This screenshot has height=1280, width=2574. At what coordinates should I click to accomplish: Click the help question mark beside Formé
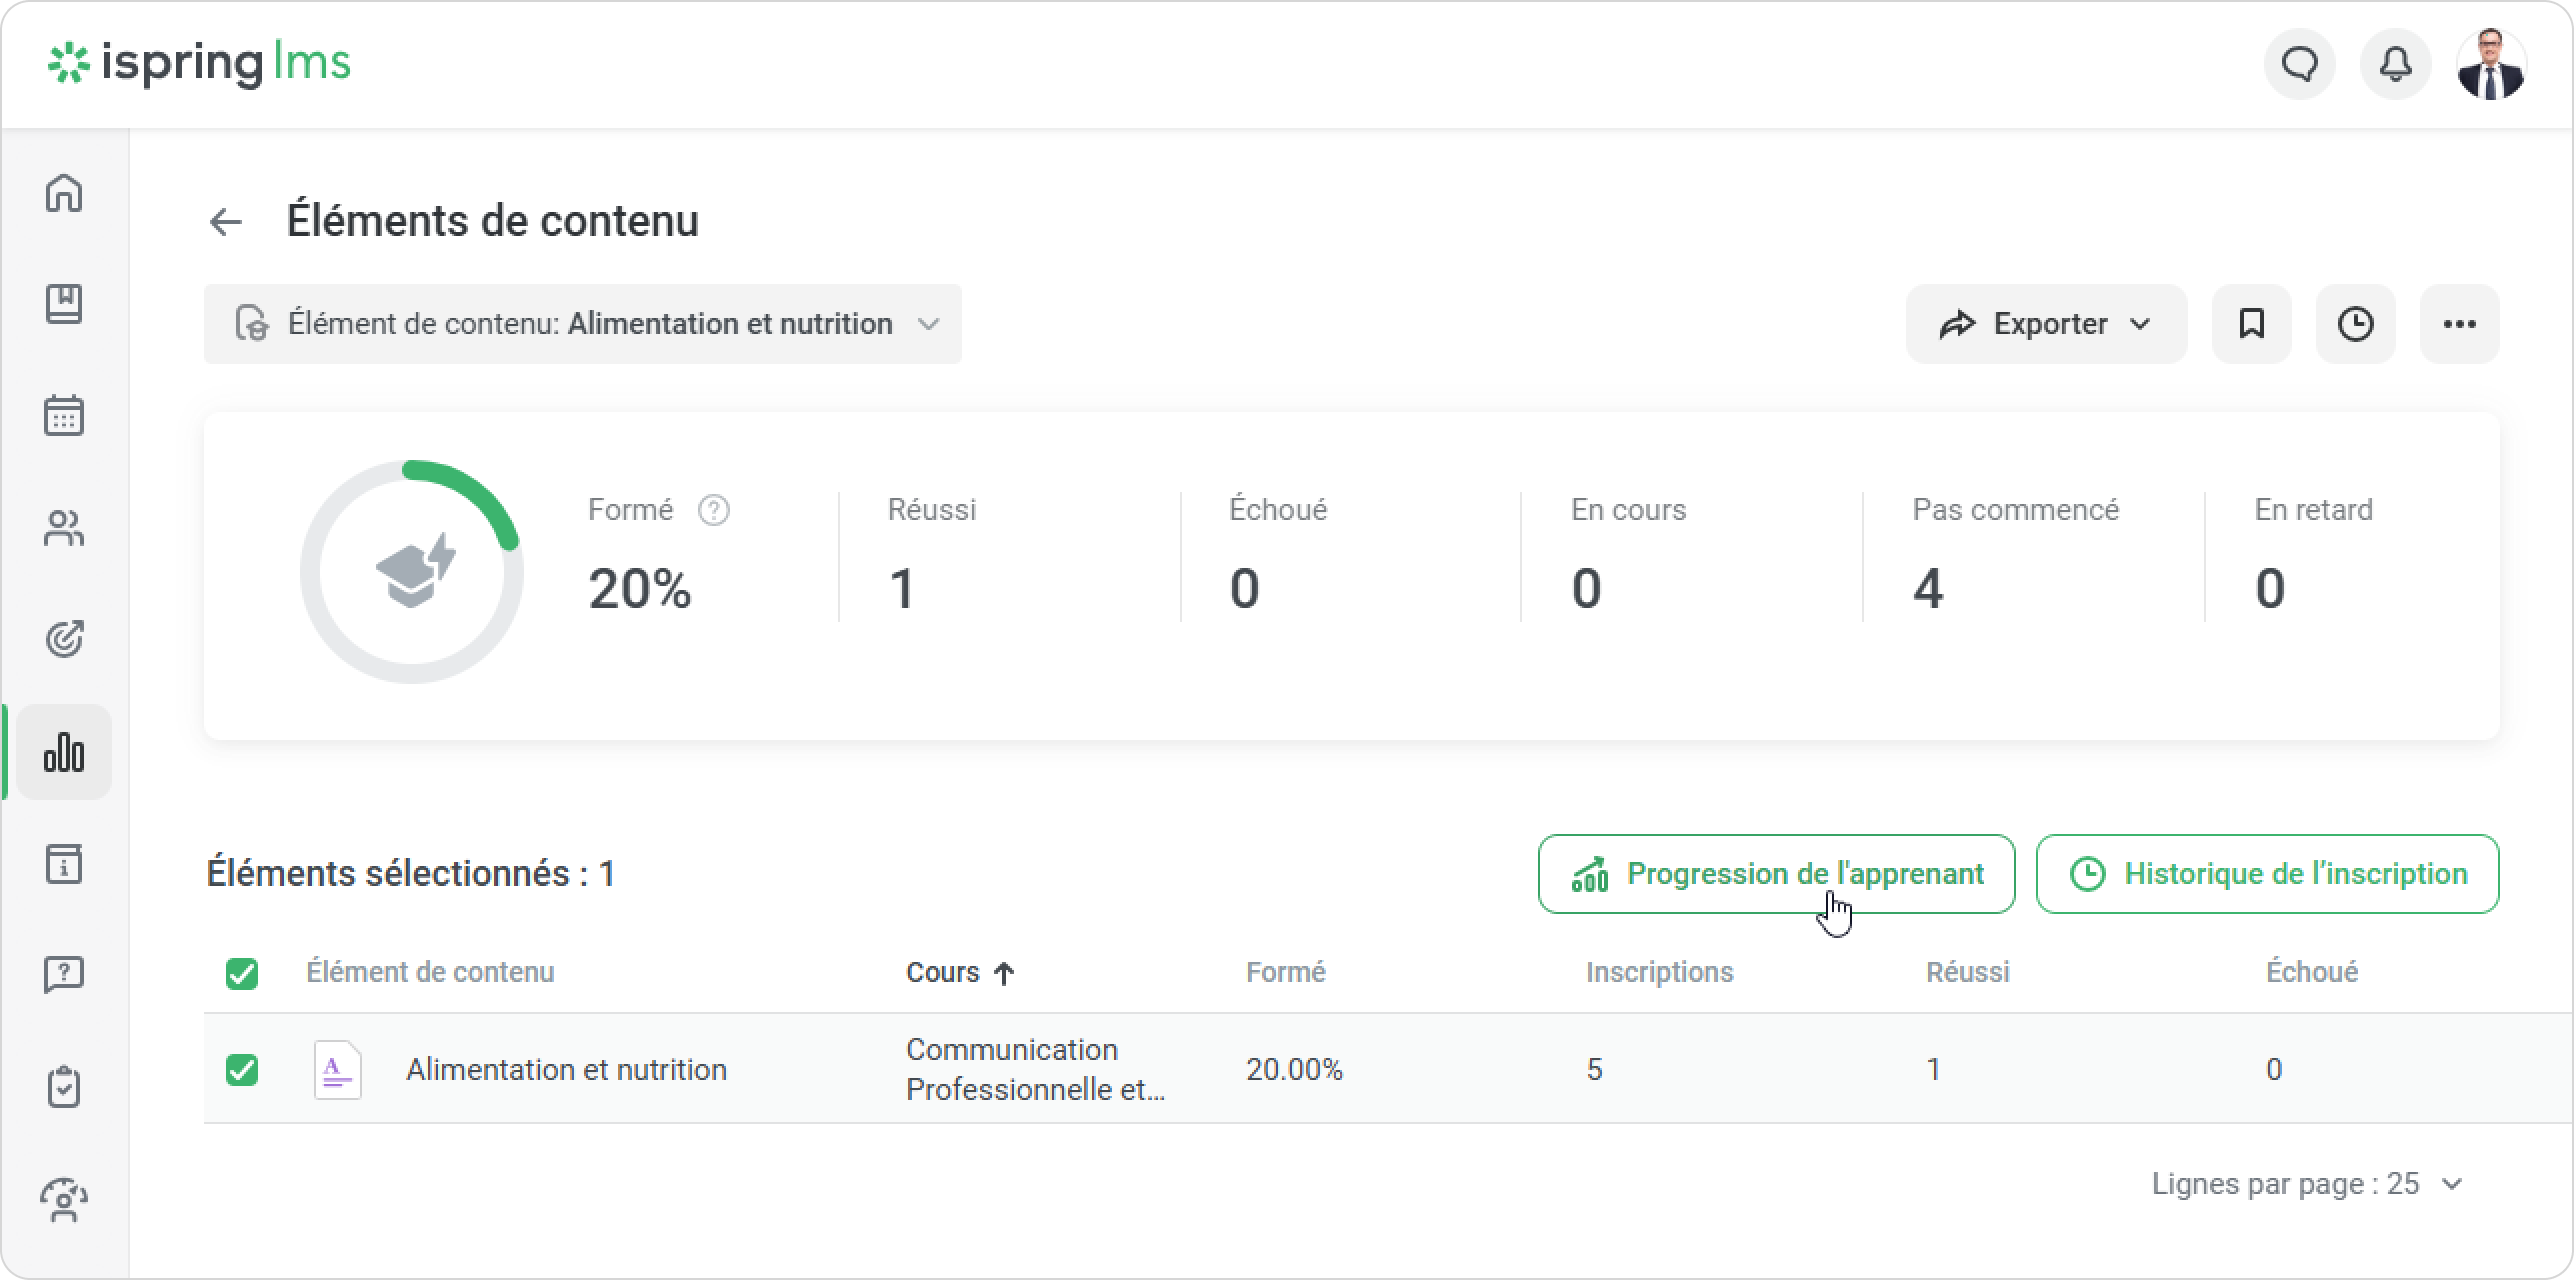coord(713,510)
